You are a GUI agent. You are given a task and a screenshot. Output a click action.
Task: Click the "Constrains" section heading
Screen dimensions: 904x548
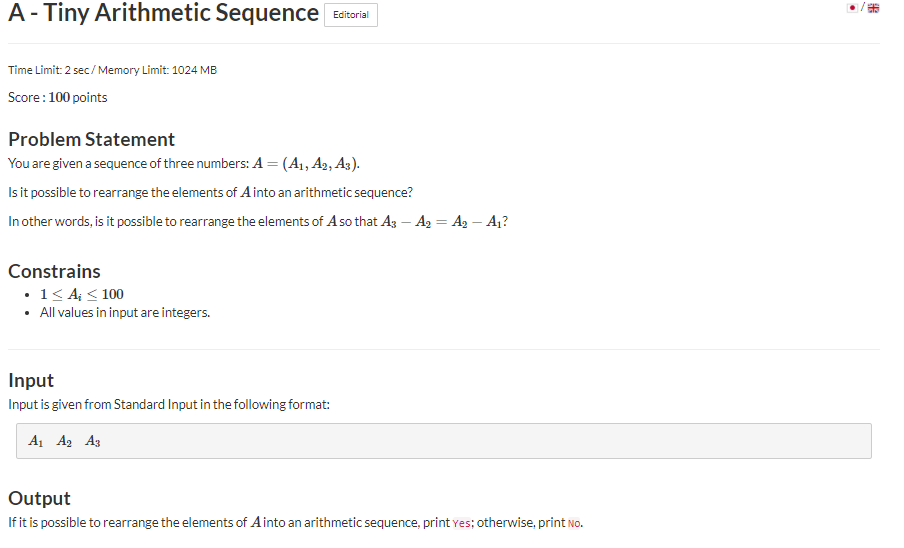tap(54, 271)
